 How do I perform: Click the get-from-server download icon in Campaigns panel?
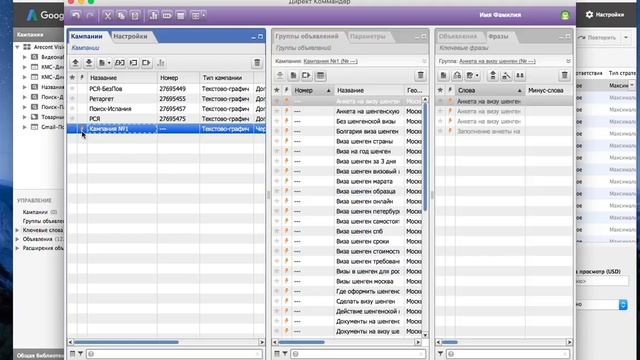coord(89,63)
